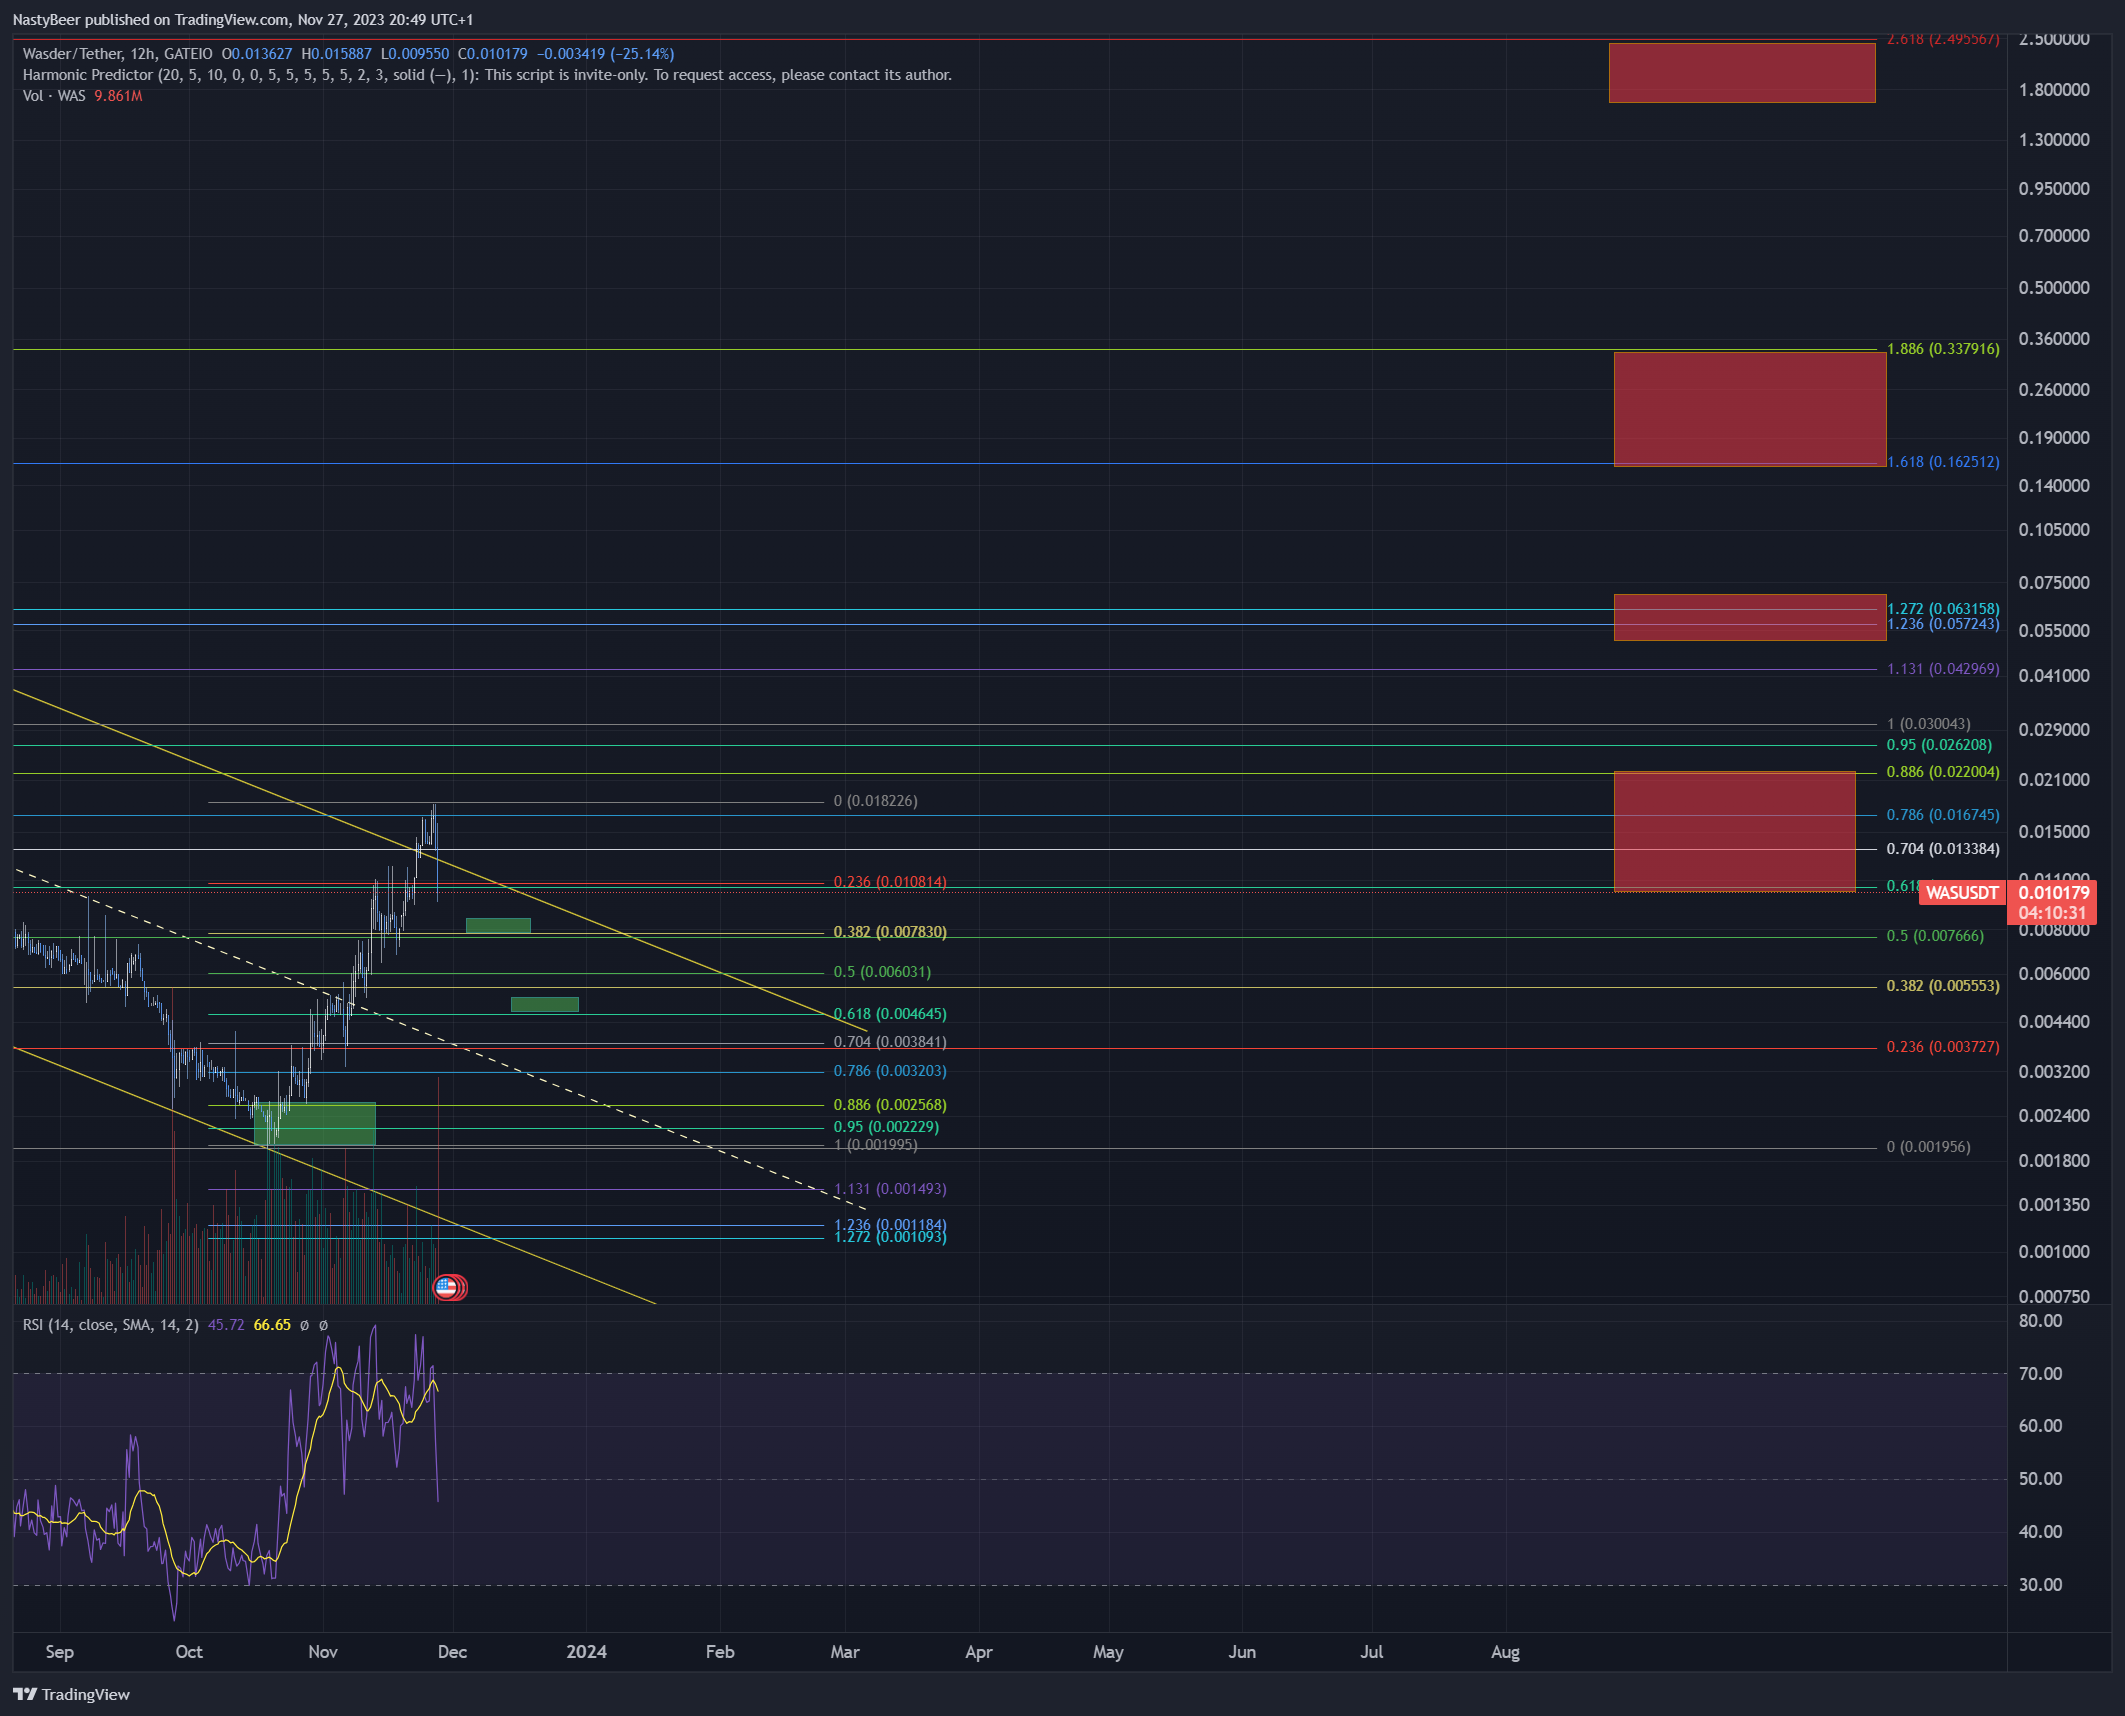The height and width of the screenshot is (1716, 2125).
Task: Click the 0.001000 price scale value
Action: 2054,1252
